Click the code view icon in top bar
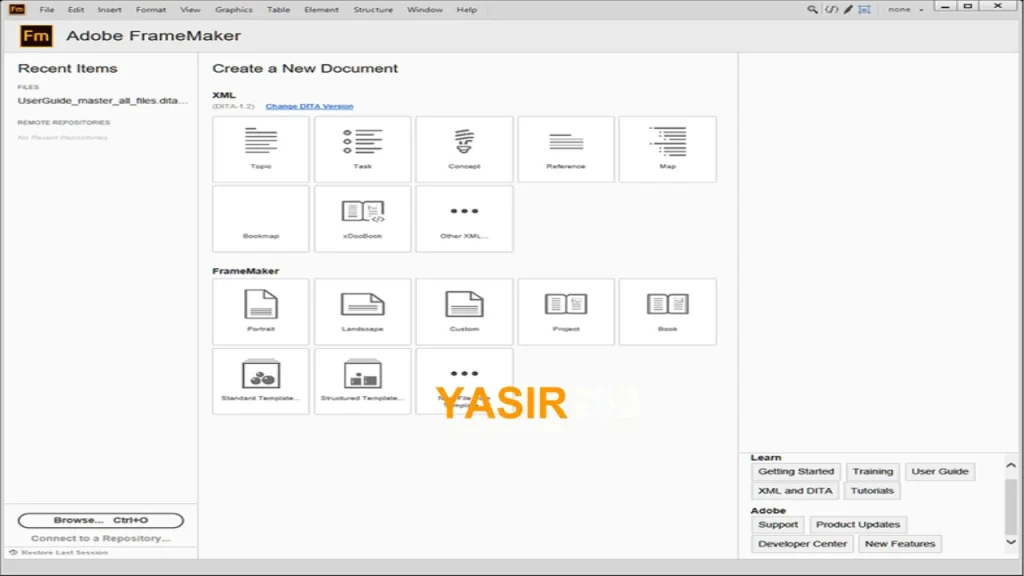Image resolution: width=1024 pixels, height=576 pixels. click(831, 10)
